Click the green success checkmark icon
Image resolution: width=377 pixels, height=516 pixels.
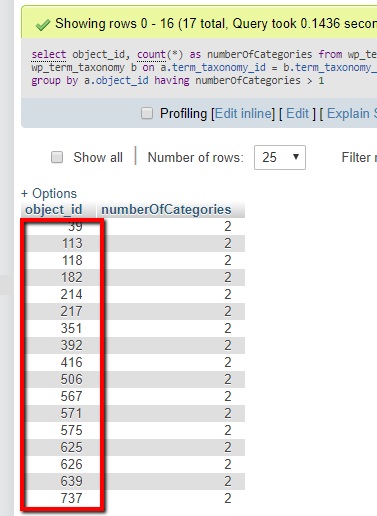[43, 25]
